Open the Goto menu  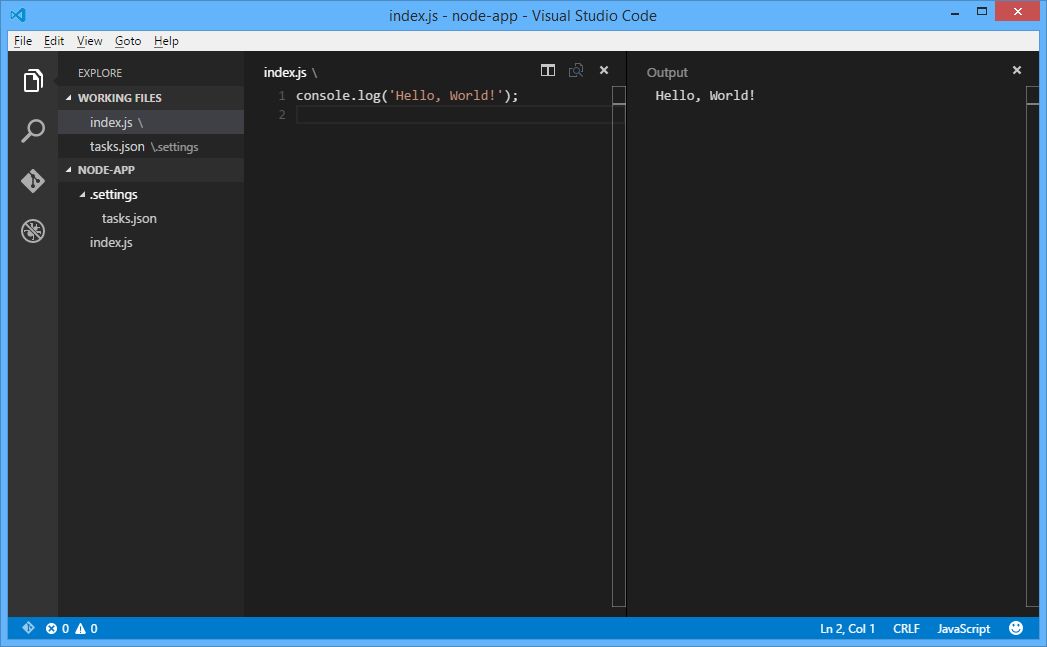(128, 41)
